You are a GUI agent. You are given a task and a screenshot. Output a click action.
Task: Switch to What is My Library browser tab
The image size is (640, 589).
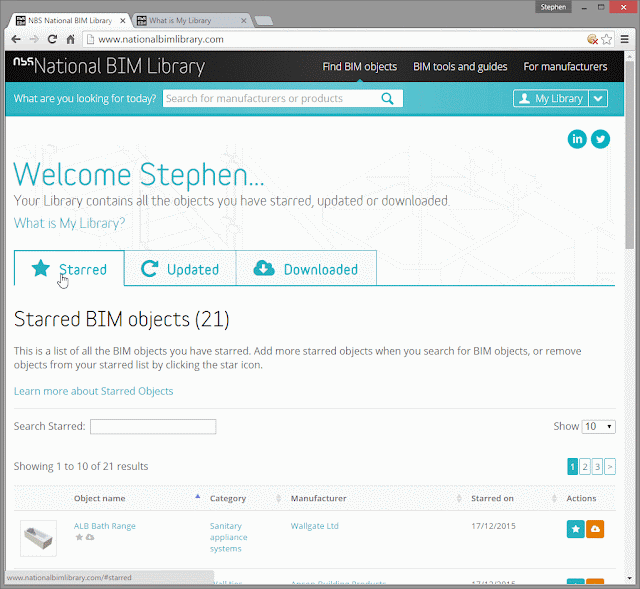click(191, 20)
